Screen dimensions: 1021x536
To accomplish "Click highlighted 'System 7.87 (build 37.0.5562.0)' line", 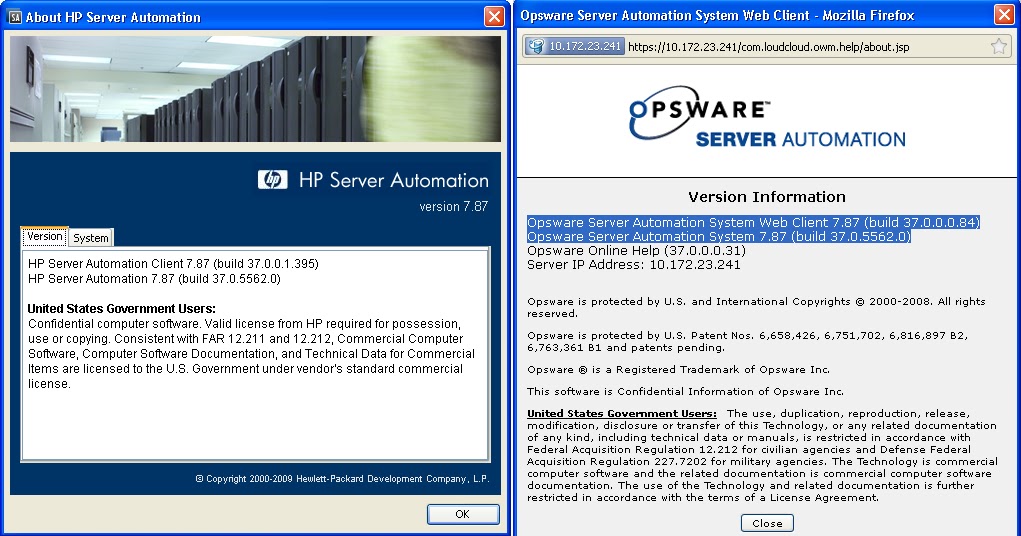I will (719, 236).
